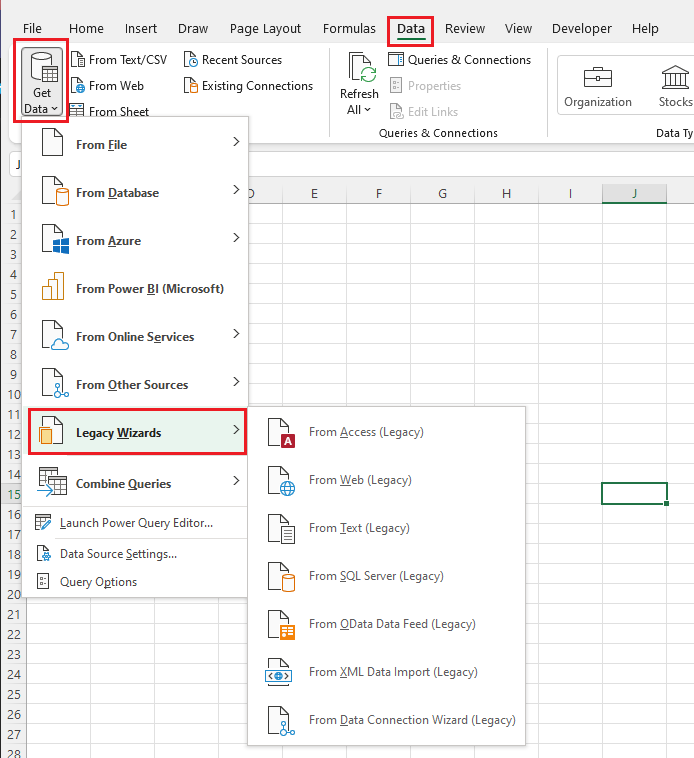Open the Insert tab
This screenshot has width=694, height=758.
coord(141,29)
